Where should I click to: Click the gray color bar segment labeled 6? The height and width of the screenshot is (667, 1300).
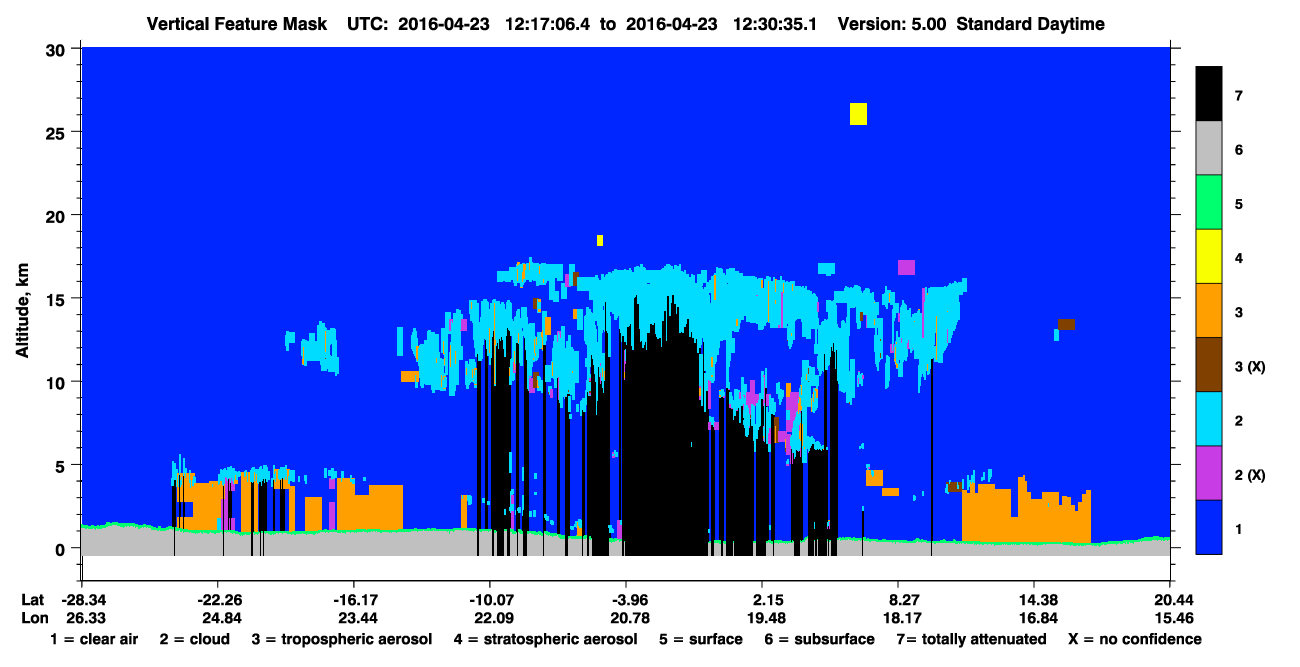(1209, 148)
